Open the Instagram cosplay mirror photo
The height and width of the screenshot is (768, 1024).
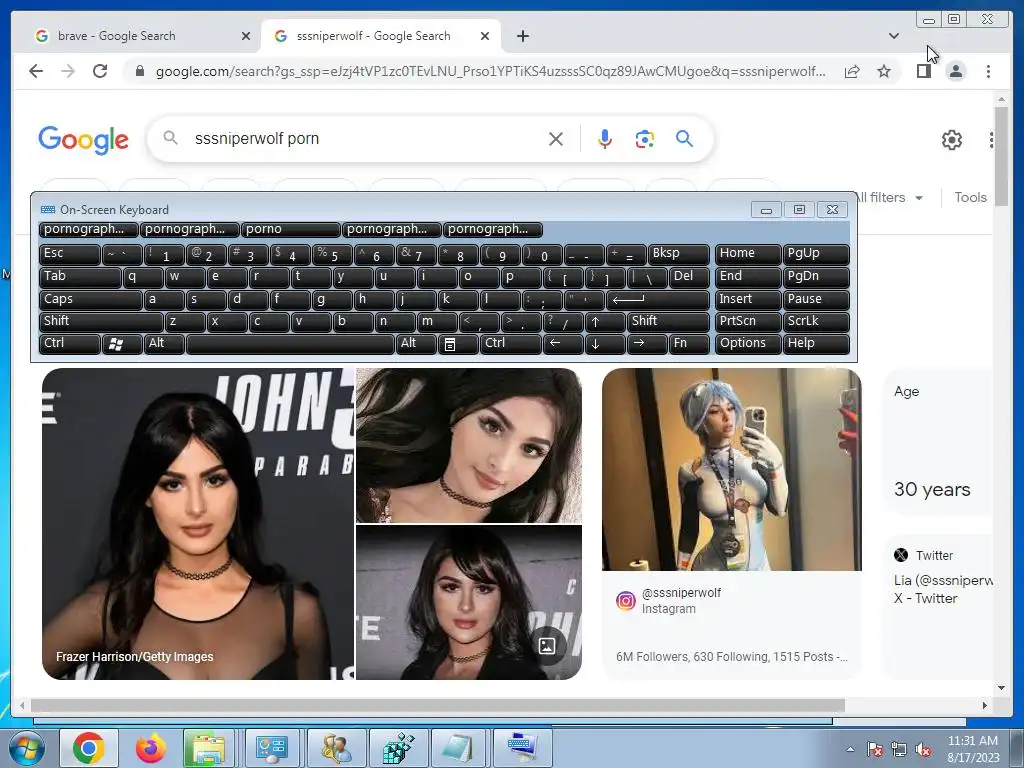pos(731,470)
